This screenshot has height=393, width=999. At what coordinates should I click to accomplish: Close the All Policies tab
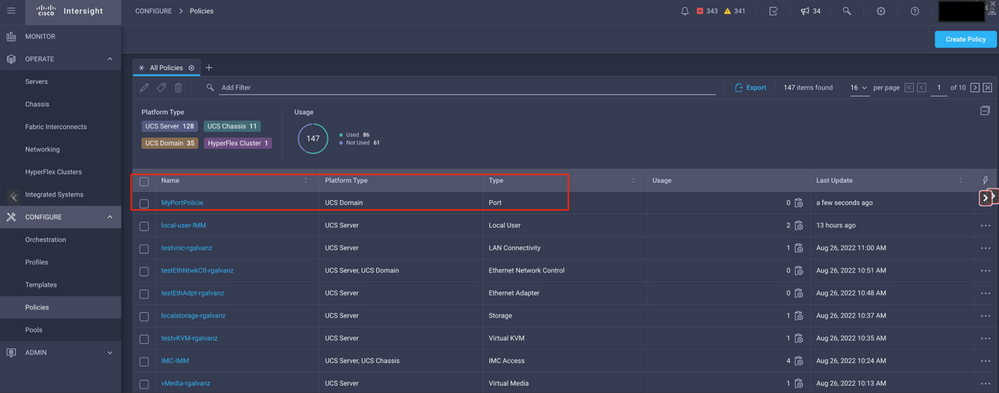192,68
